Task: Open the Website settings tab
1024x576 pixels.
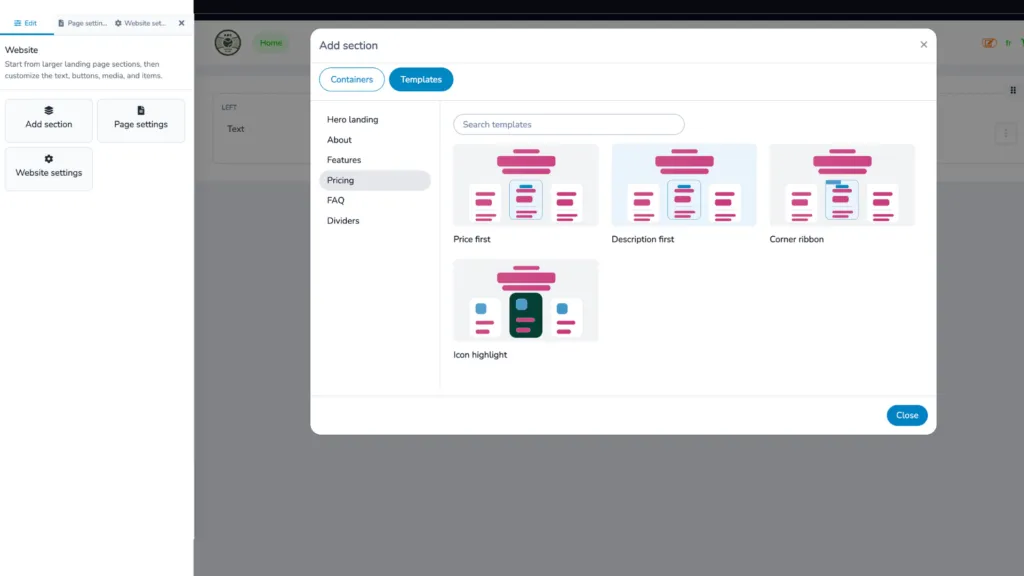Action: tap(140, 23)
